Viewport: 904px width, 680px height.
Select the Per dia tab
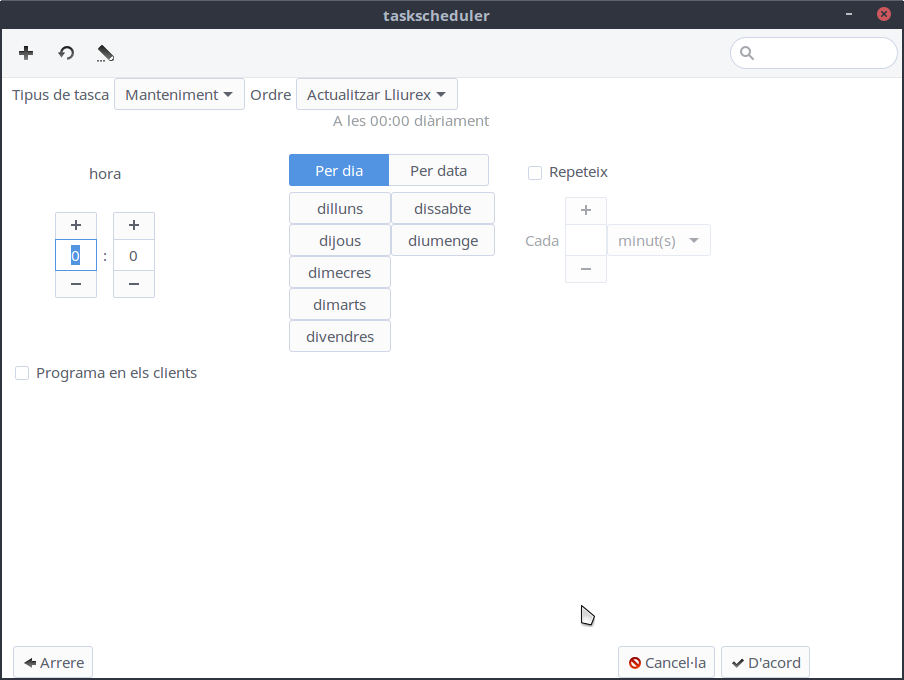(339, 171)
